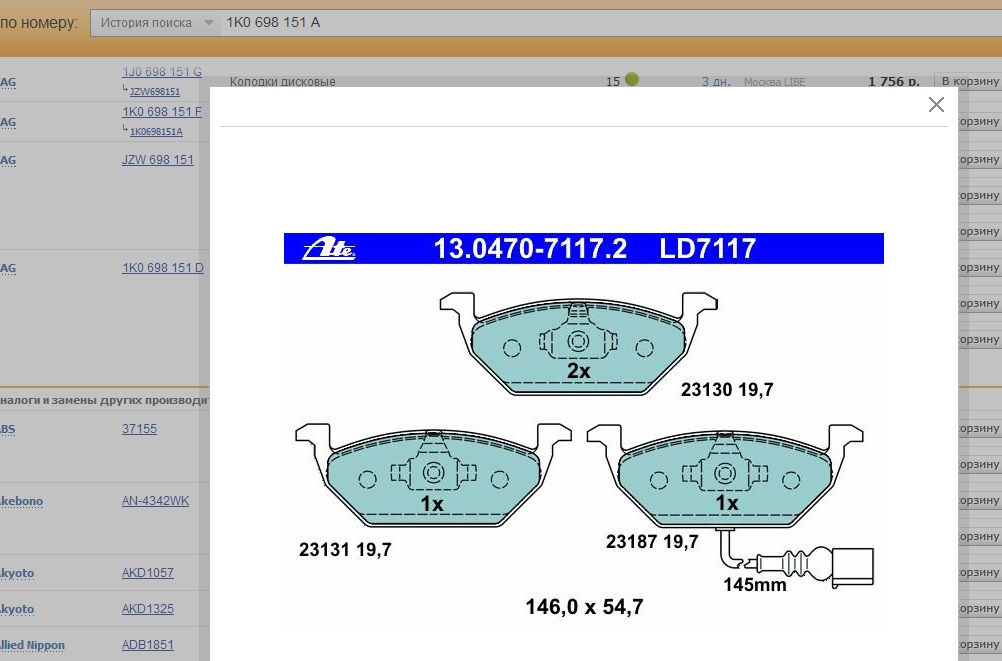This screenshot has width=1002, height=661.
Task: Open the brand link beside 1K0 698 151 D
Action: (8, 268)
